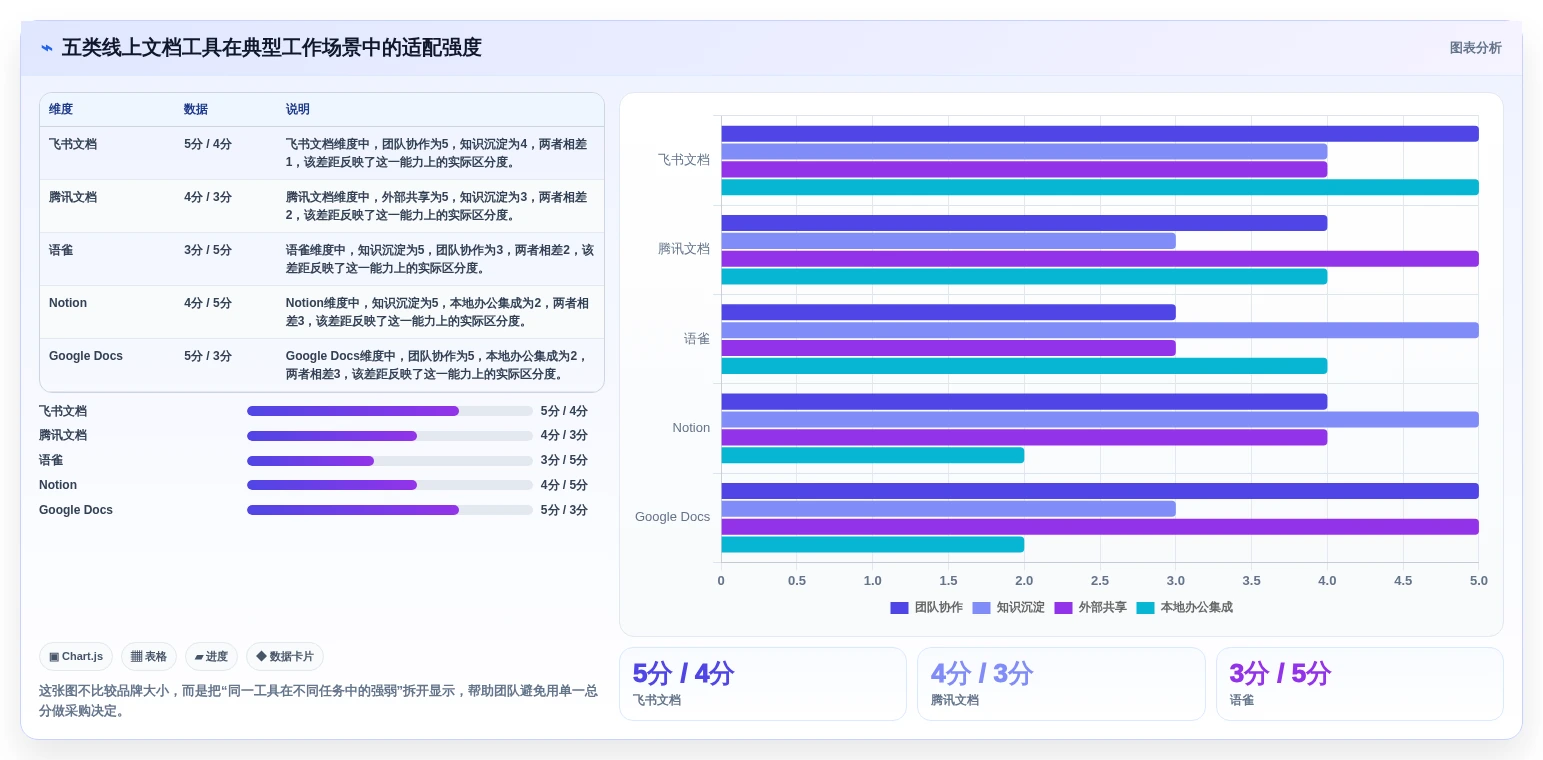Click the Google Docs y-axis label in the chart

(672, 517)
